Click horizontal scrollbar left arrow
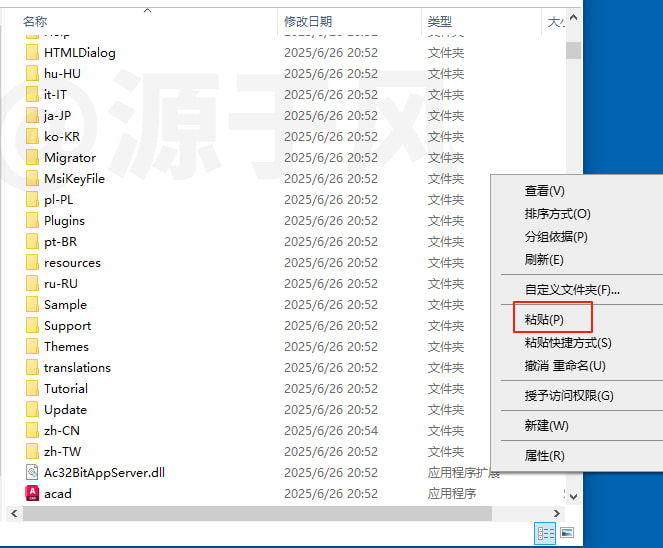This screenshot has height=548, width=663. [14, 513]
